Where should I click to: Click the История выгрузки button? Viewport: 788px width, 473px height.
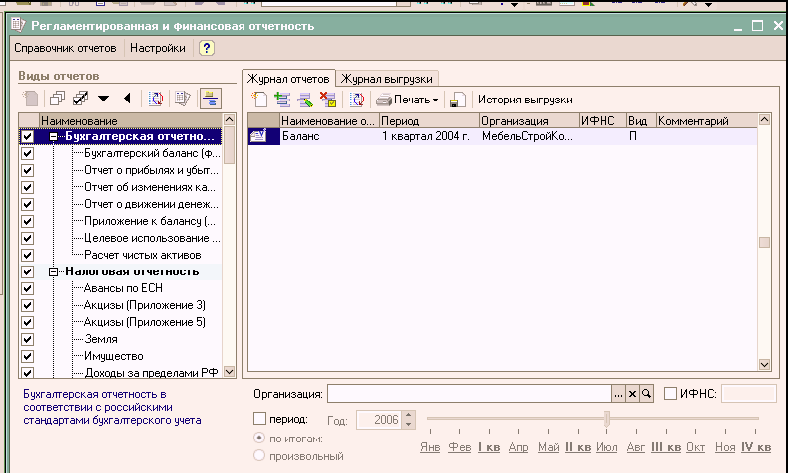[524, 99]
